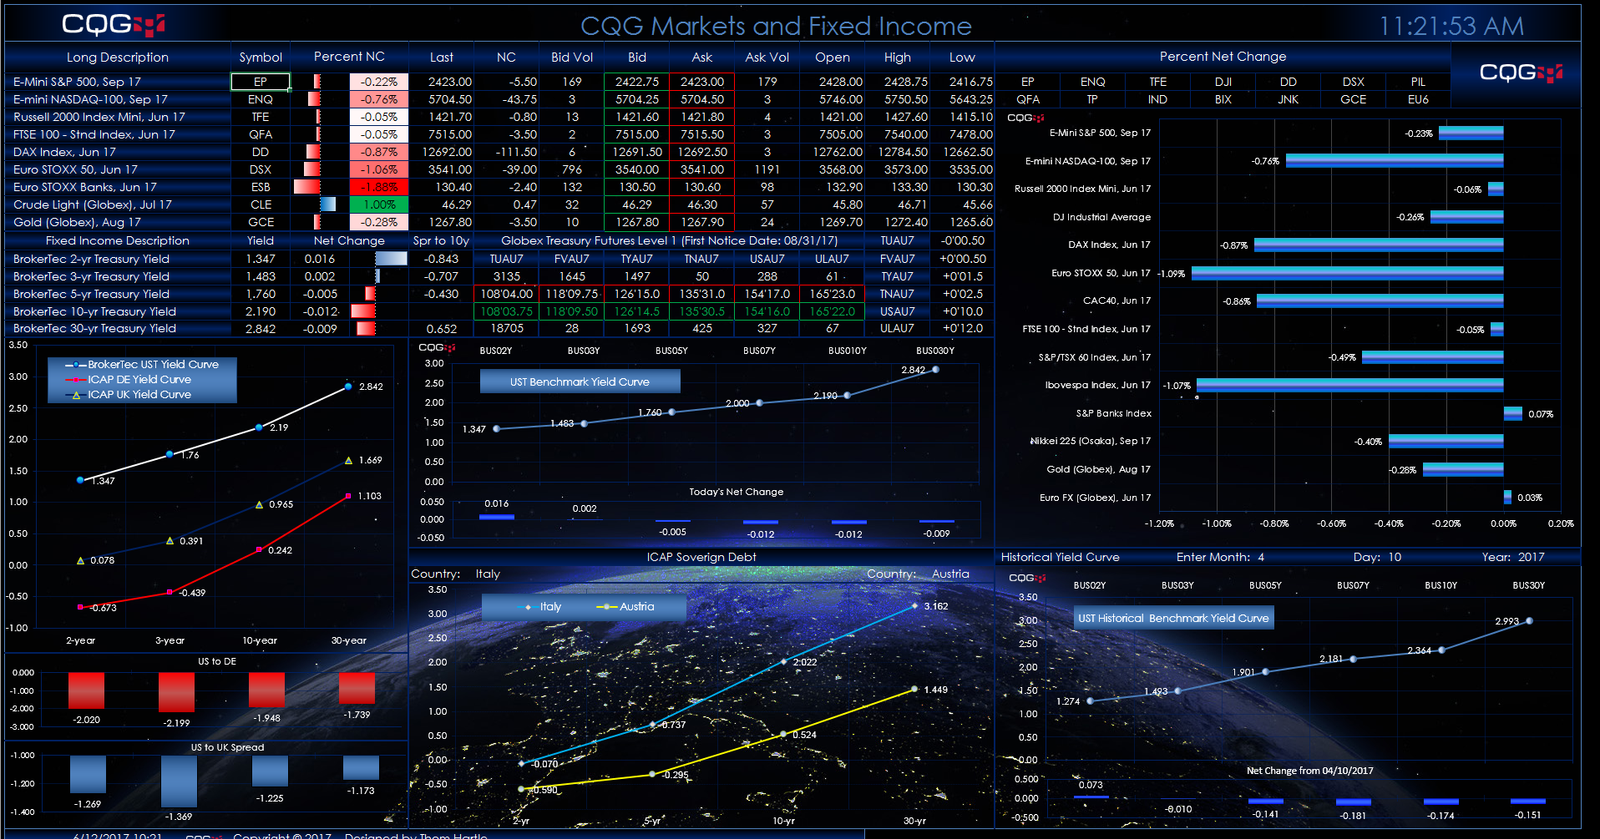Click the ULAU7 bid price 165'22.0
Image resolution: width=1600 pixels, height=839 pixels.
click(832, 311)
